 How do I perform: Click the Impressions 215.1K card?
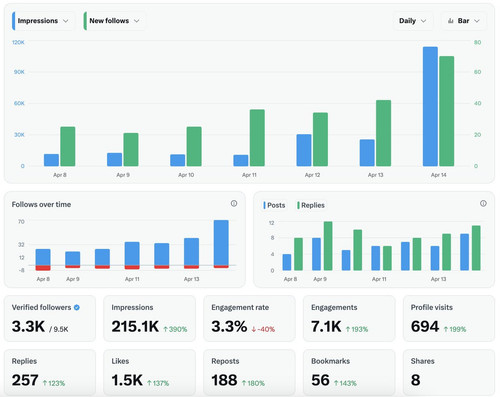click(x=149, y=318)
